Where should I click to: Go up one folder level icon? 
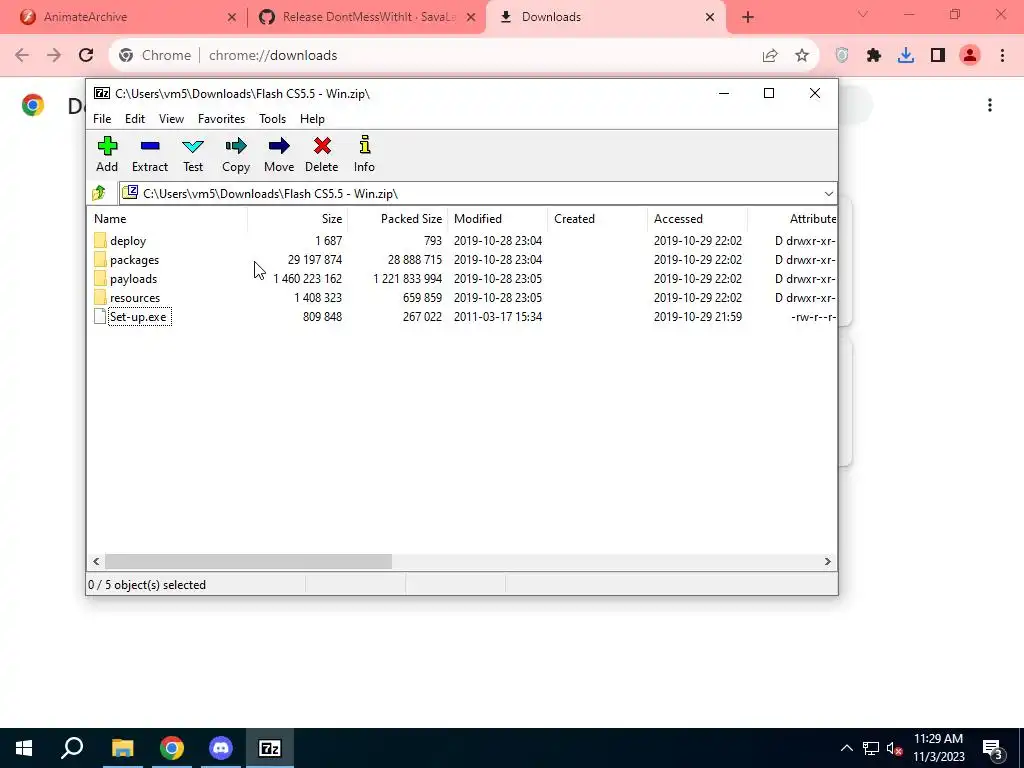99,193
